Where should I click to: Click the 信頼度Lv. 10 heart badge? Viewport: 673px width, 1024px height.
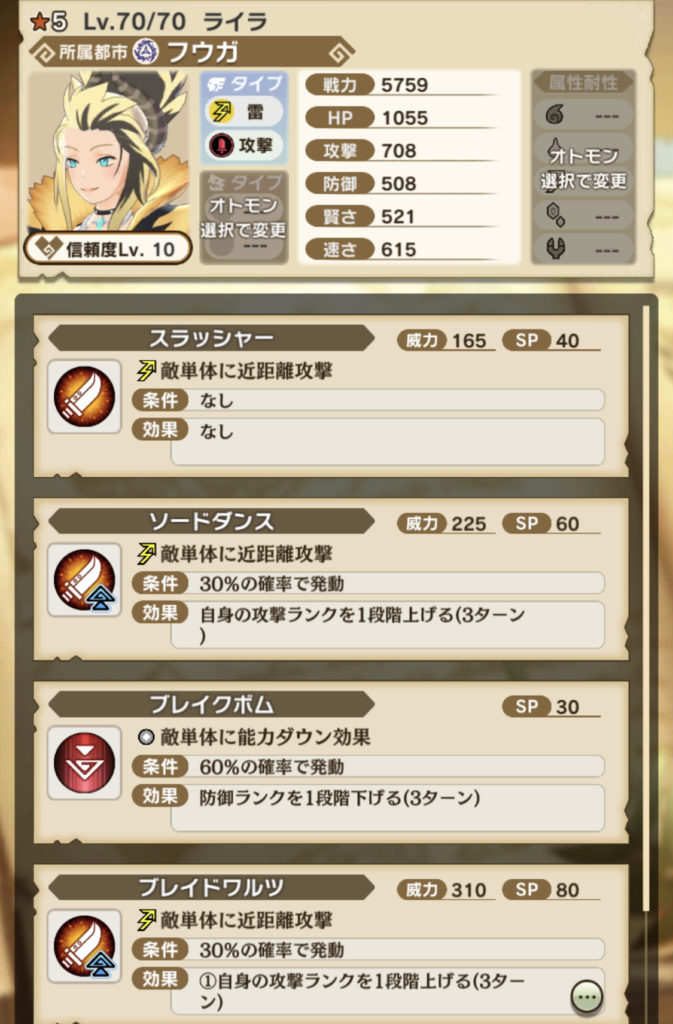click(108, 249)
